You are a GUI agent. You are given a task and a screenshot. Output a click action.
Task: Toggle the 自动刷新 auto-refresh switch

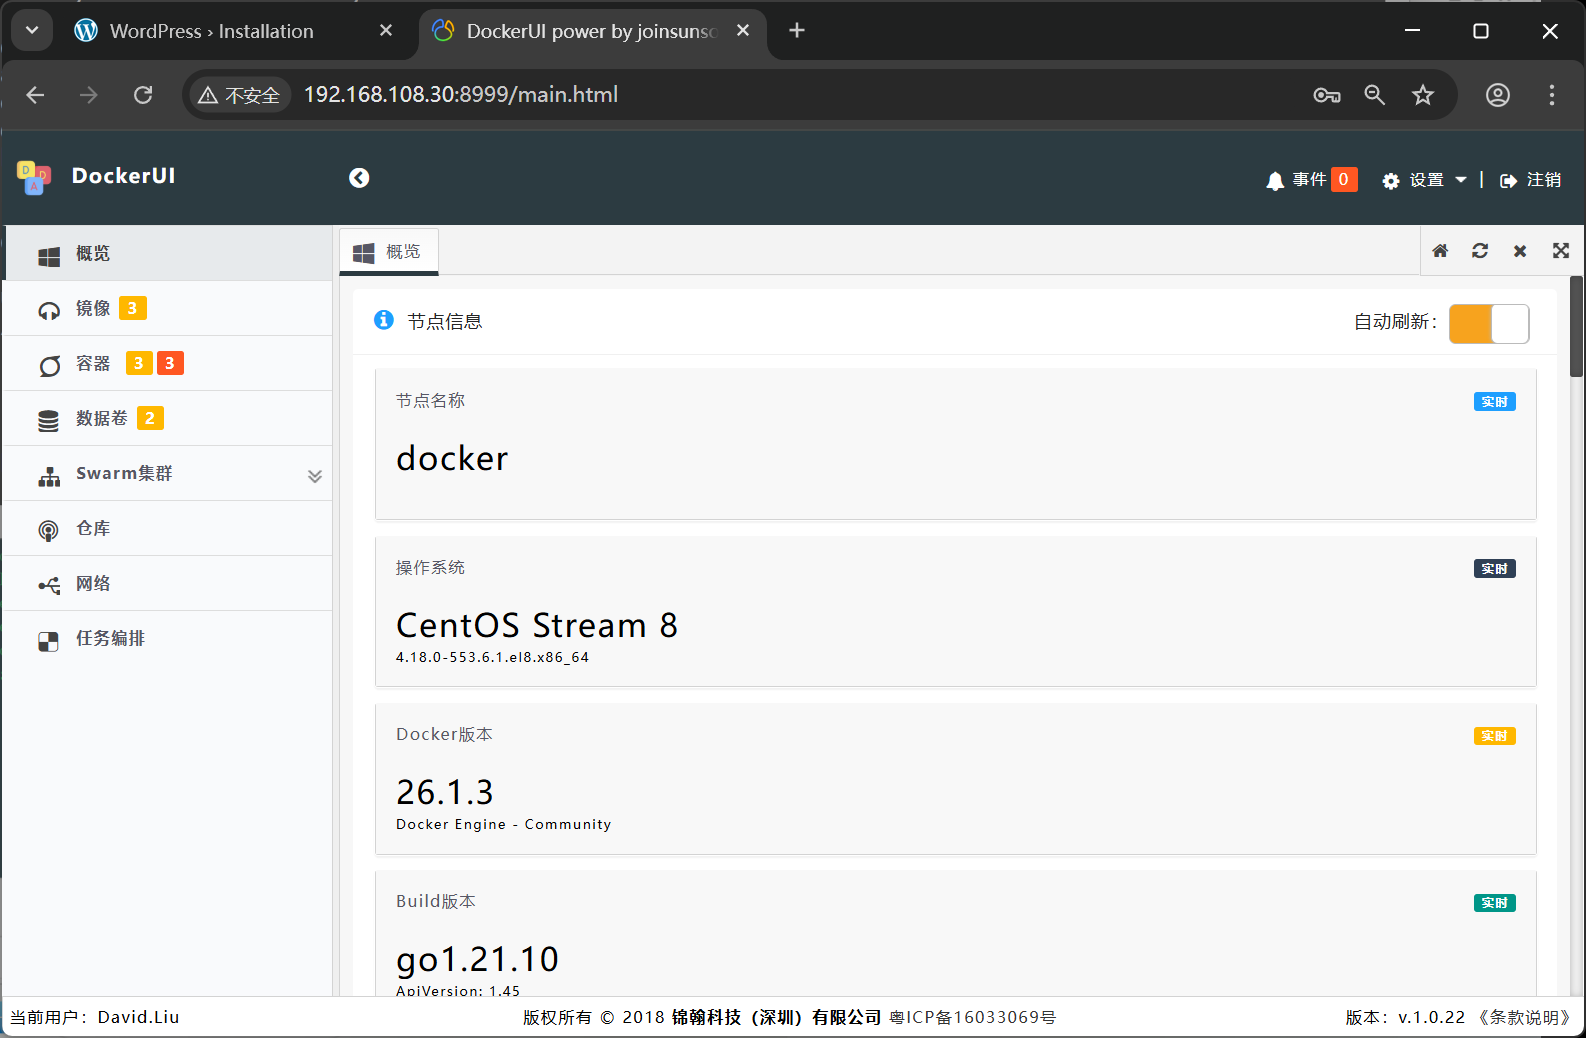(x=1489, y=324)
